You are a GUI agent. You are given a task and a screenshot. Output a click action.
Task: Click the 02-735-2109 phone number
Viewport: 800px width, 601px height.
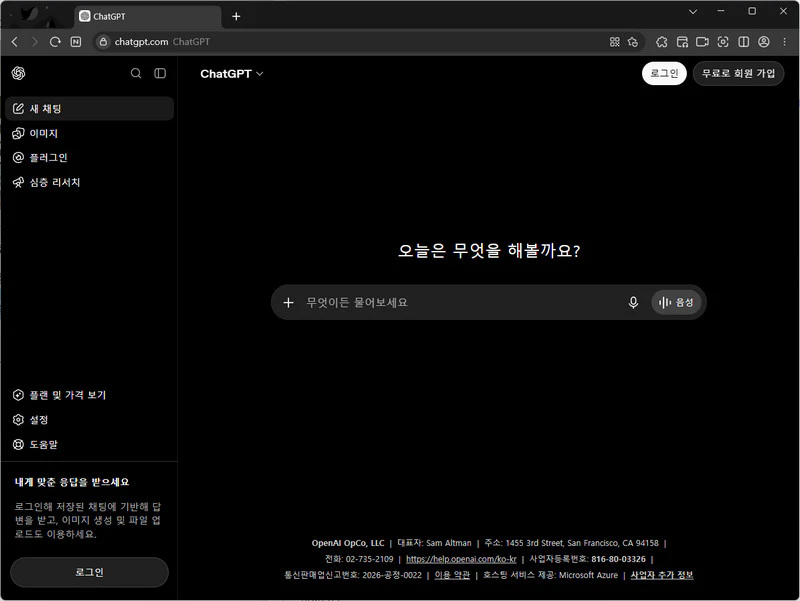pyautogui.click(x=369, y=559)
